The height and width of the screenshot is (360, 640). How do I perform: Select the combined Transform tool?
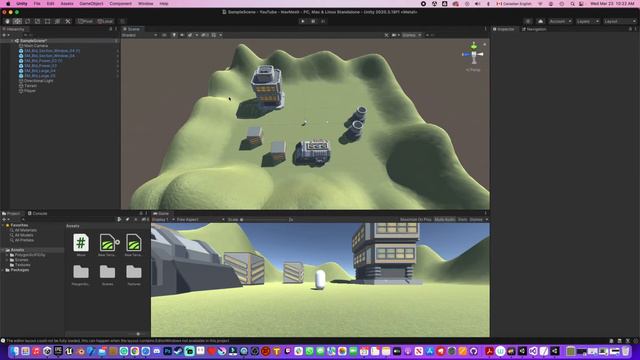(58, 21)
